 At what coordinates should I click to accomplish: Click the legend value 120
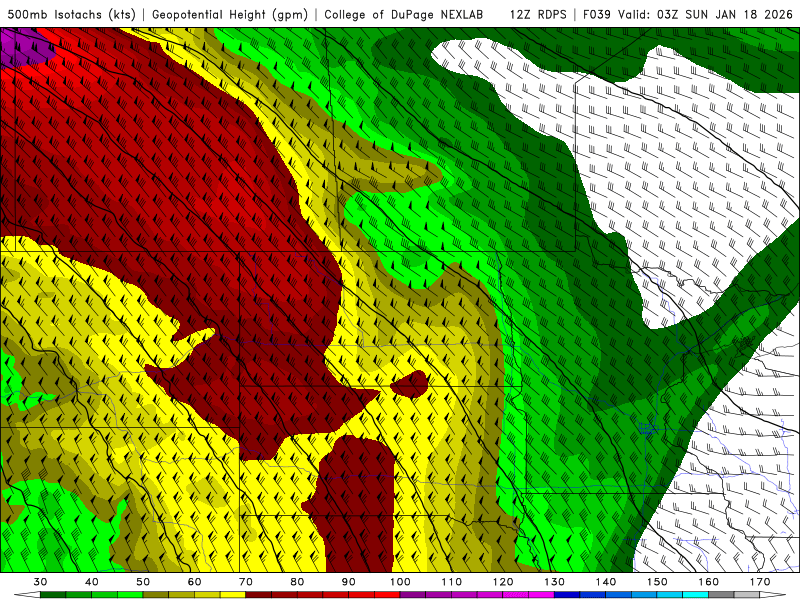click(x=503, y=582)
